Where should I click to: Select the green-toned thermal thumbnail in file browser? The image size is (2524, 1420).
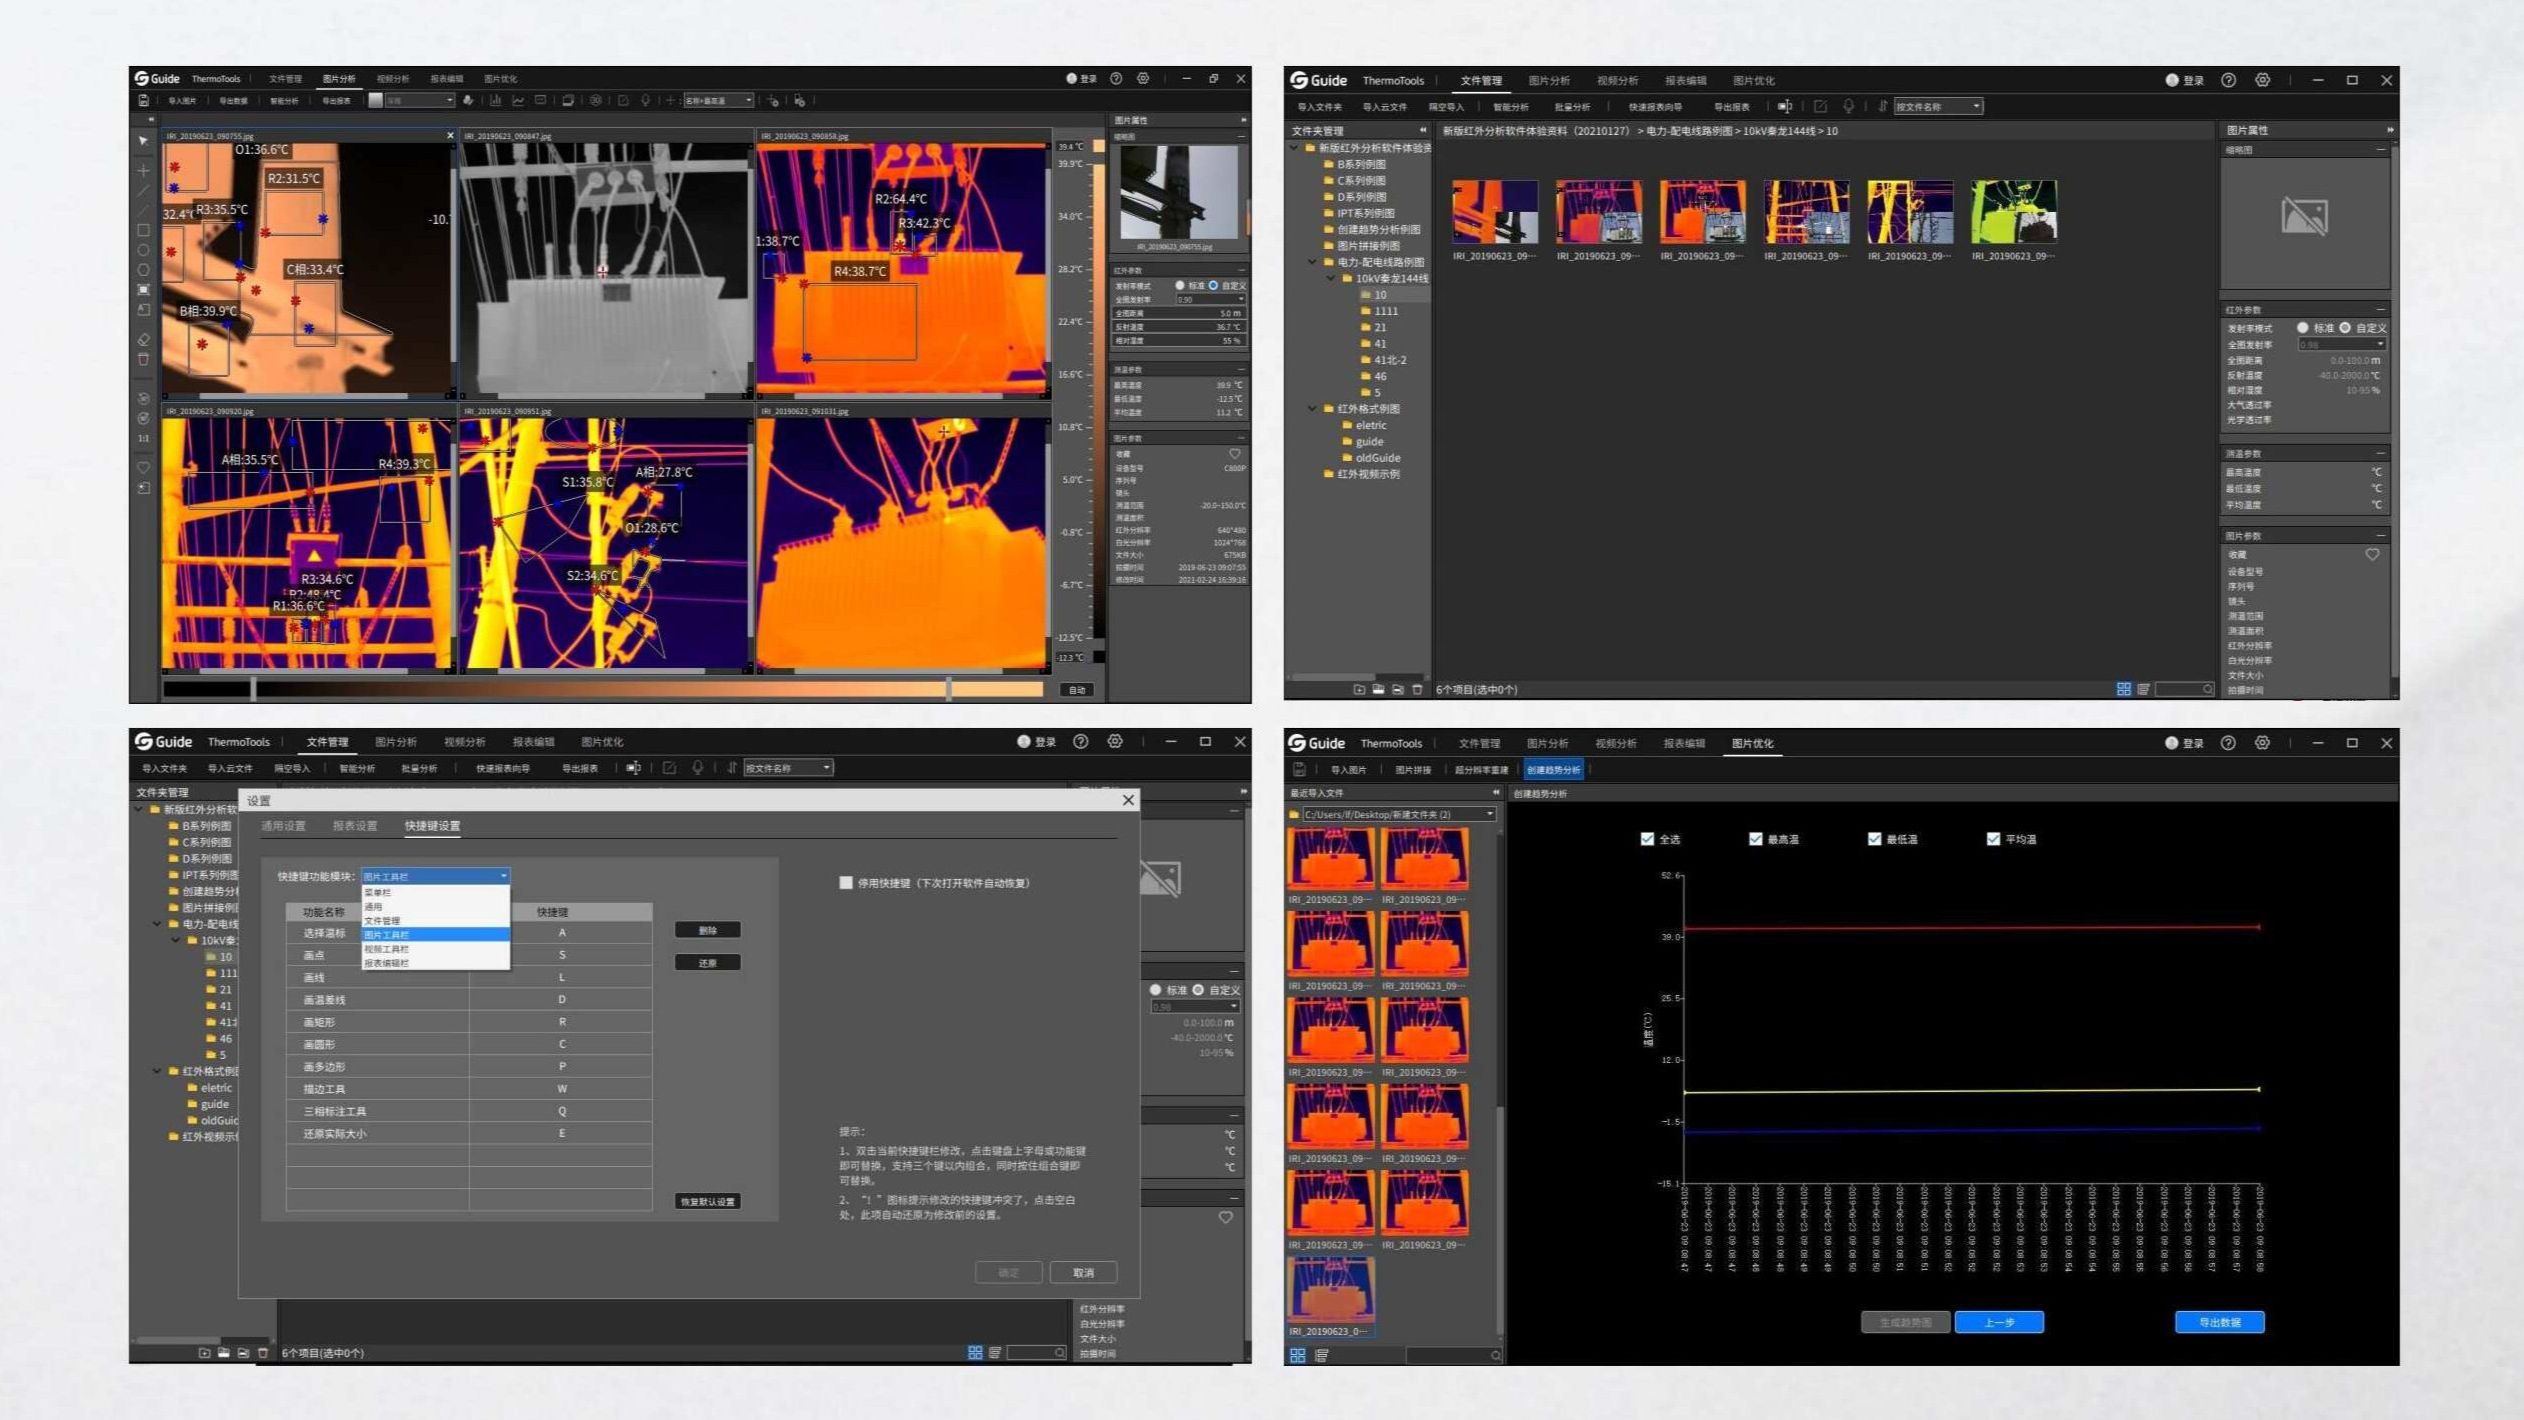pyautogui.click(x=2013, y=212)
